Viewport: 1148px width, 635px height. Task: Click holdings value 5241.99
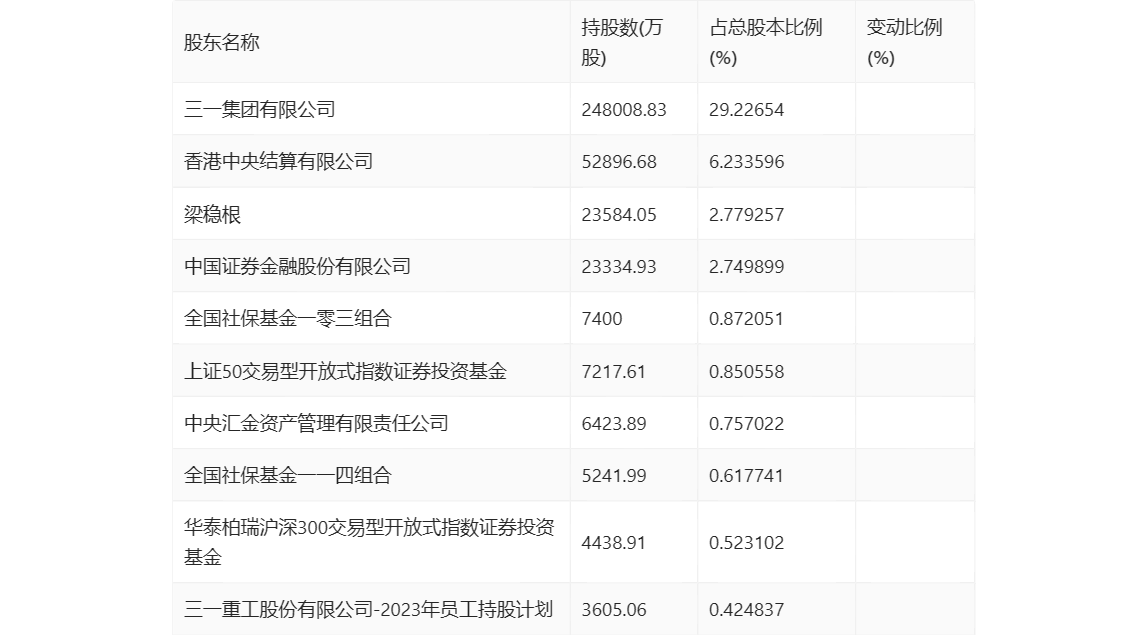coord(614,475)
